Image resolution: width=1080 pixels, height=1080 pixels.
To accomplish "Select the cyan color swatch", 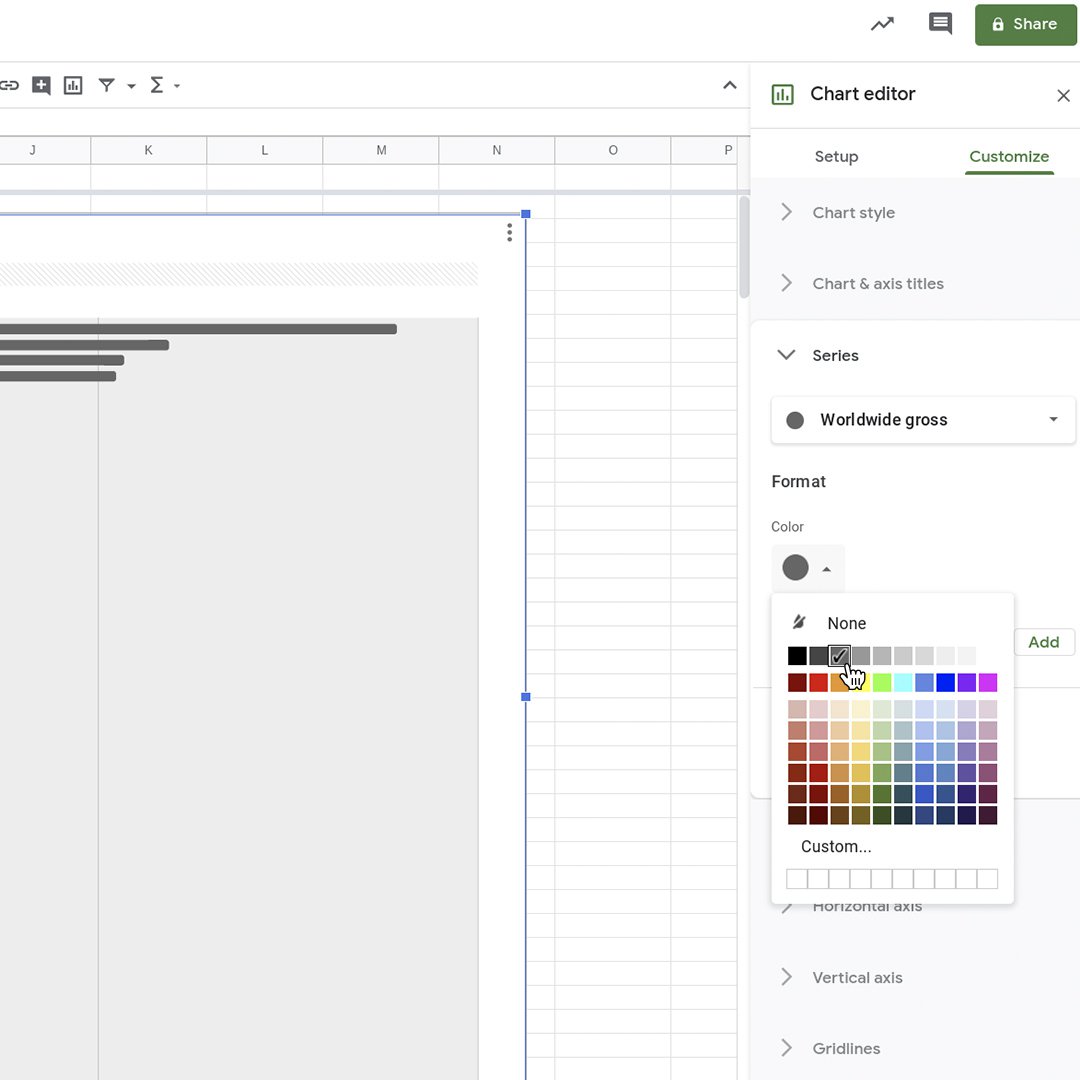I will (903, 683).
